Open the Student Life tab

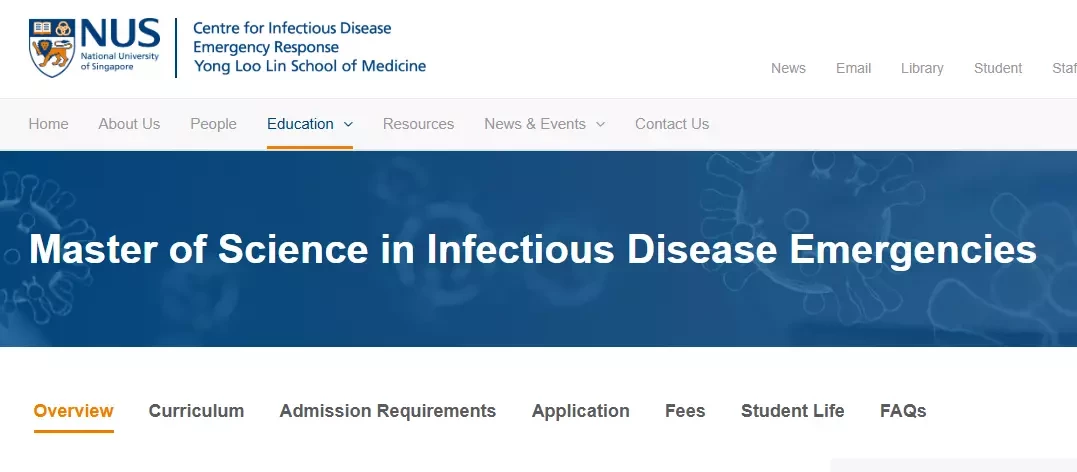pos(793,411)
